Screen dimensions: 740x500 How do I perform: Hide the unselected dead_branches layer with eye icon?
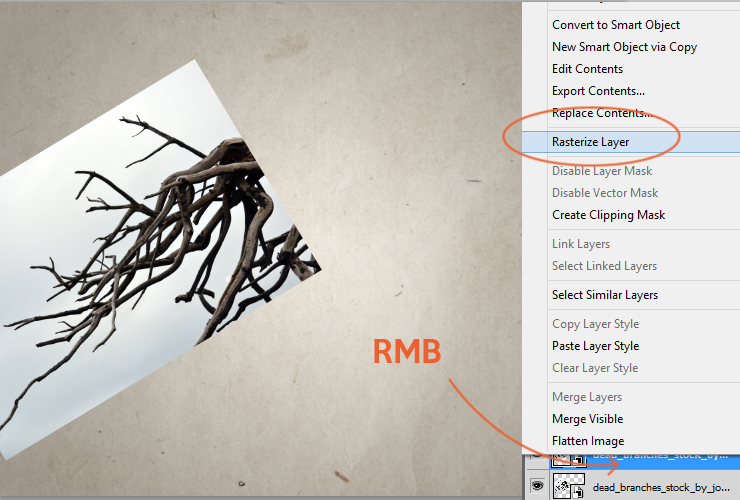click(x=537, y=486)
